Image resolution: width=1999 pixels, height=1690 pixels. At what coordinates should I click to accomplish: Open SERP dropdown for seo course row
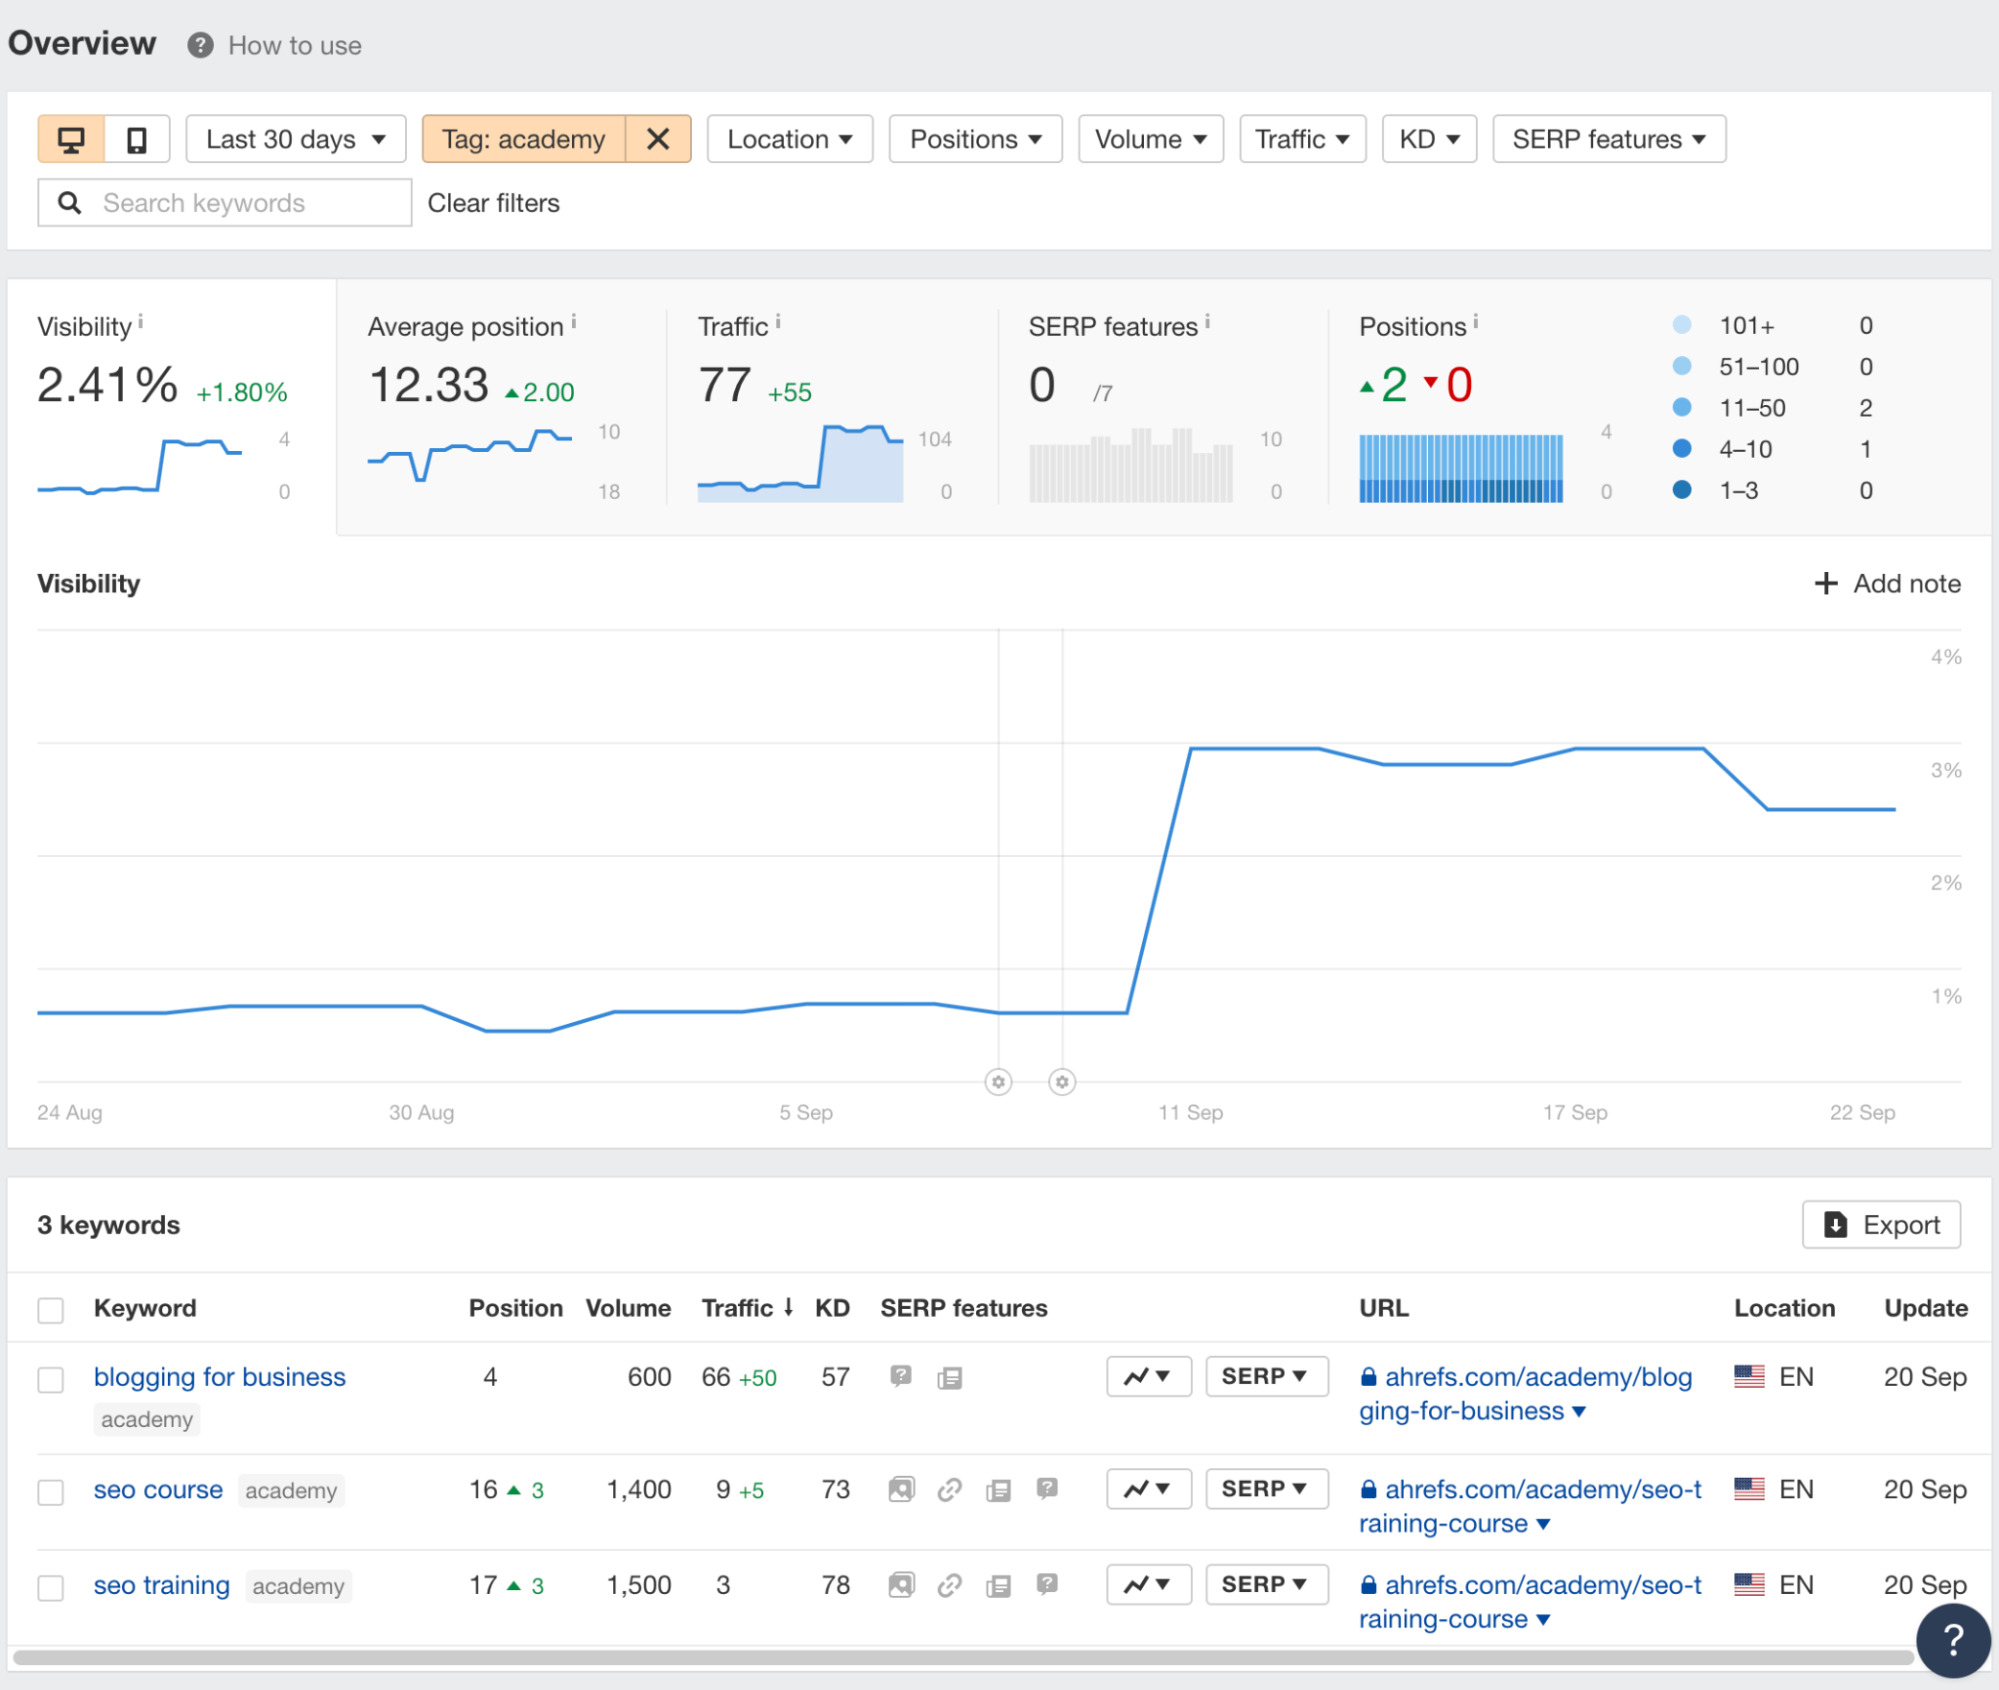(x=1265, y=1488)
